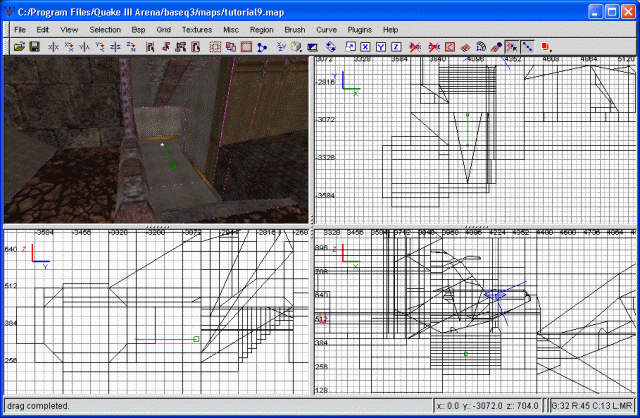Screen dimensions: 640x418
Task: Activate the Clipper tool icon
Action: [262, 47]
